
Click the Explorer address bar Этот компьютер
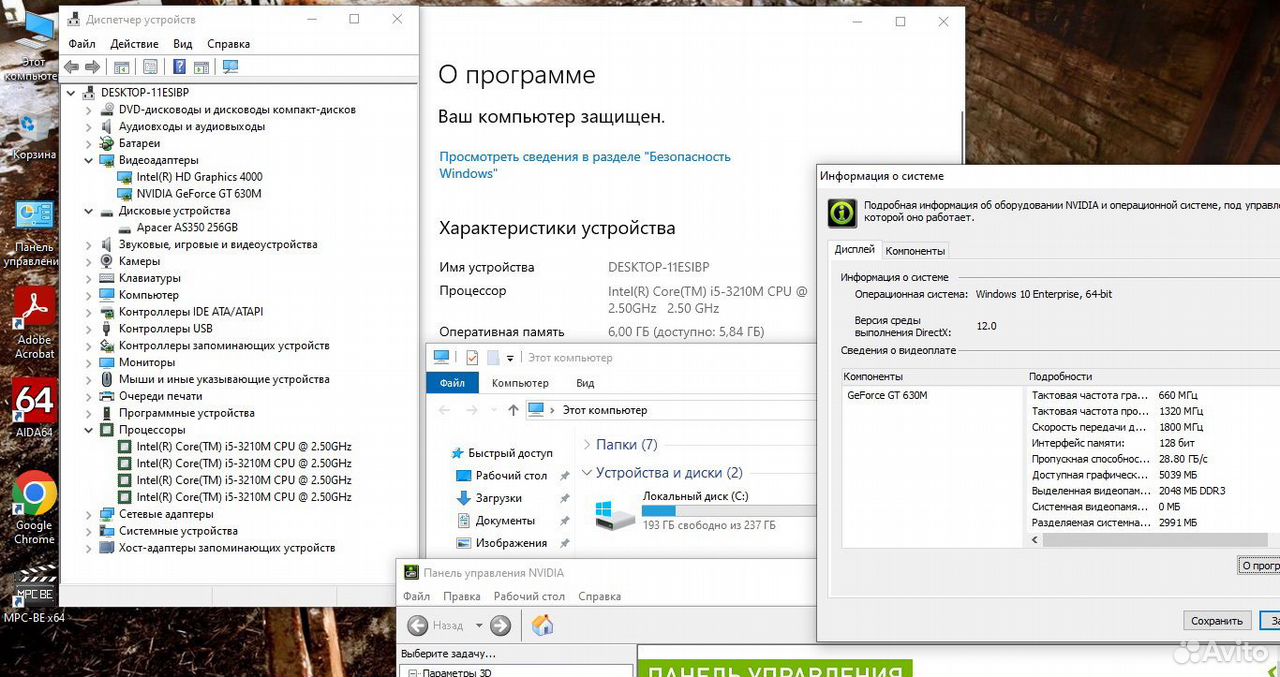[x=605, y=410]
